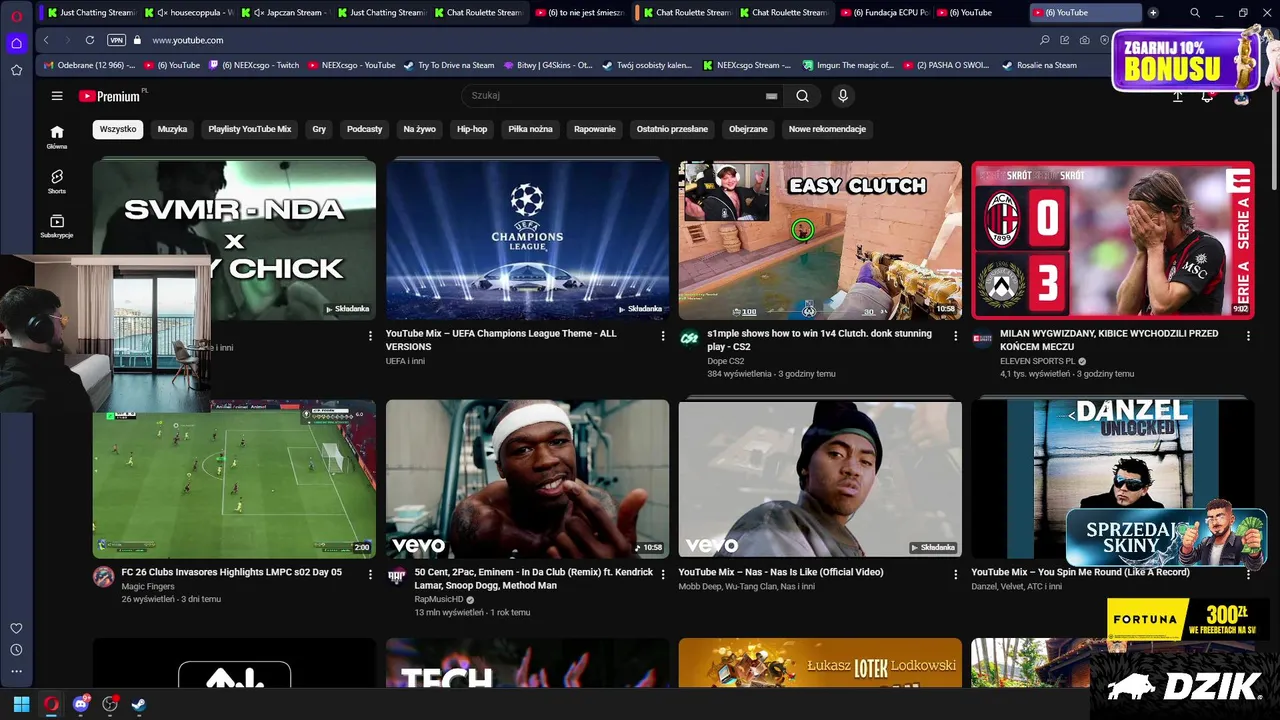Viewport: 1280px width, 720px height.
Task: Select the Piłka nożna filter chip
Action: point(531,129)
